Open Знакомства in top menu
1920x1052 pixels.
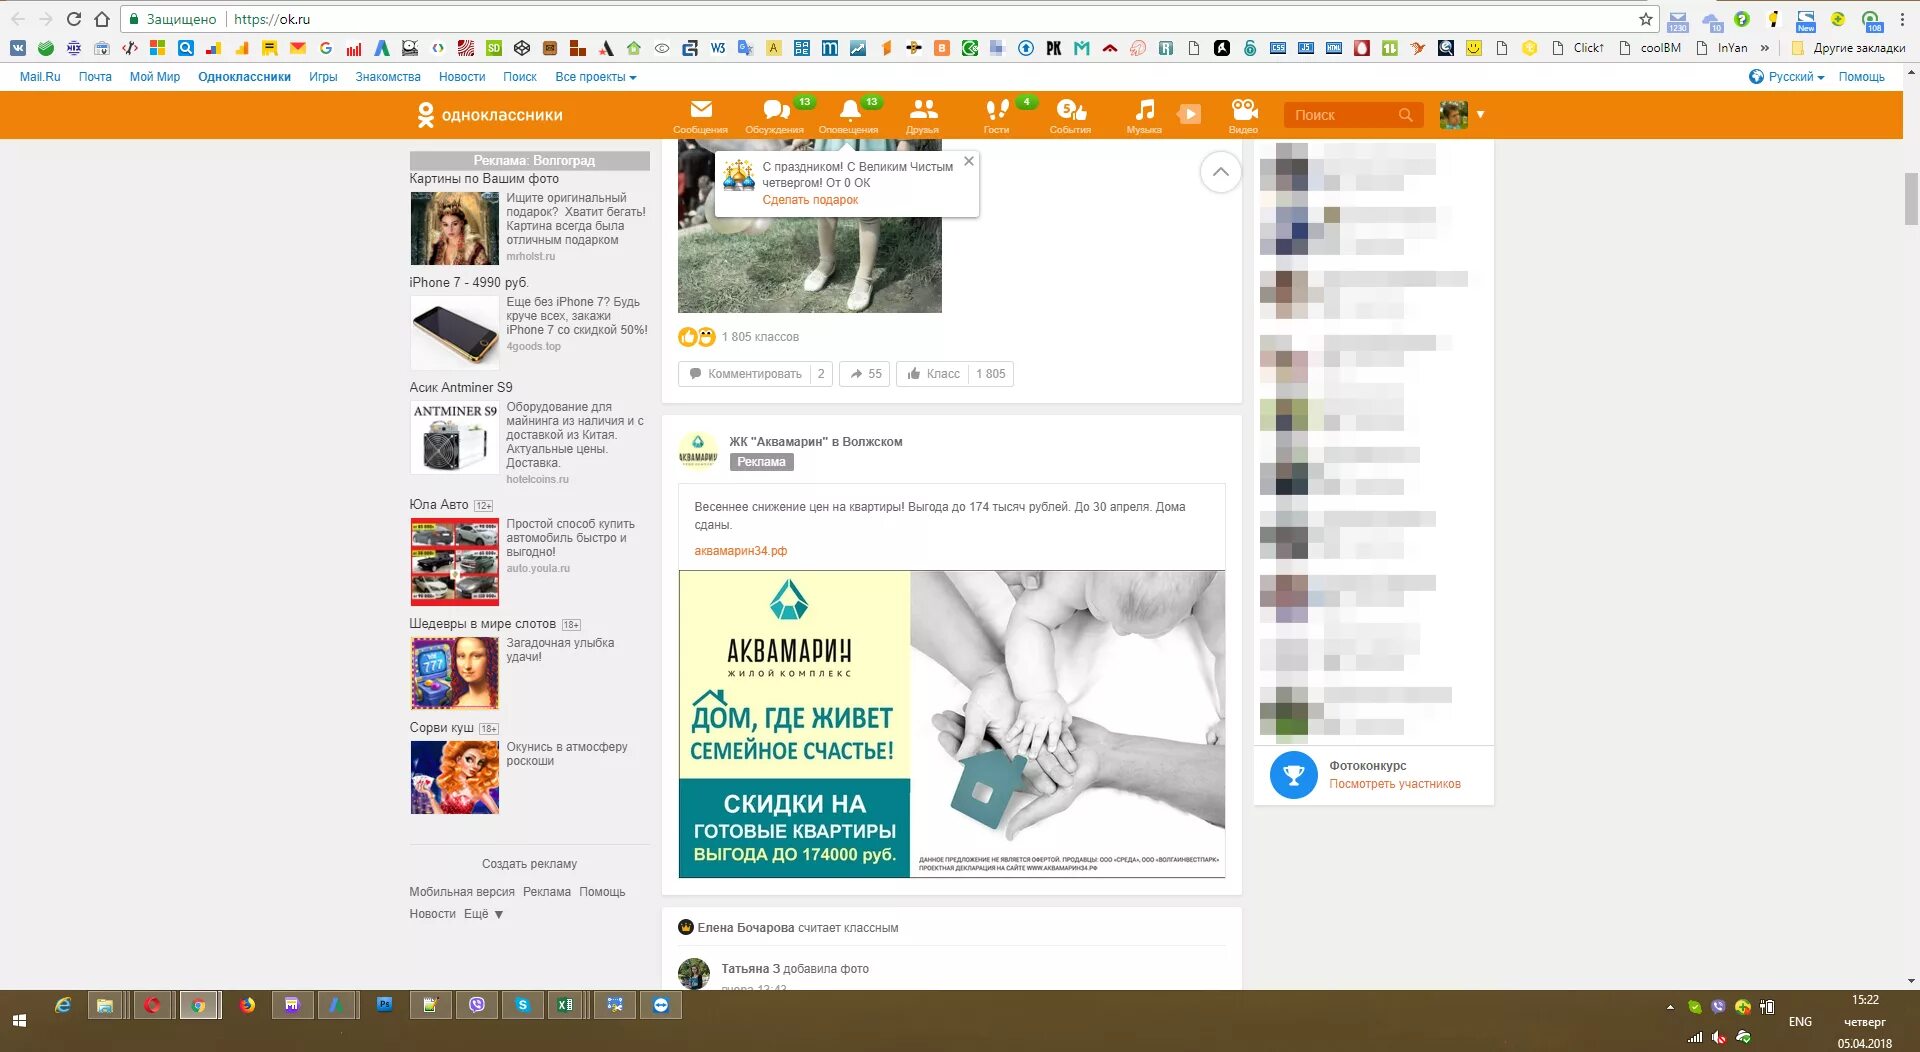388,77
